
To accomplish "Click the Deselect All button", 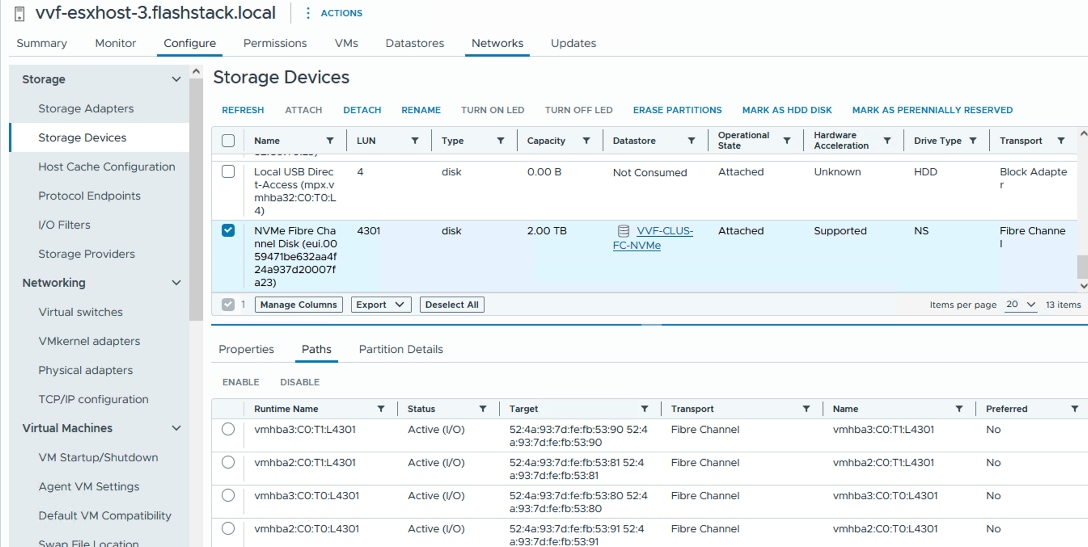I will [x=452, y=305].
